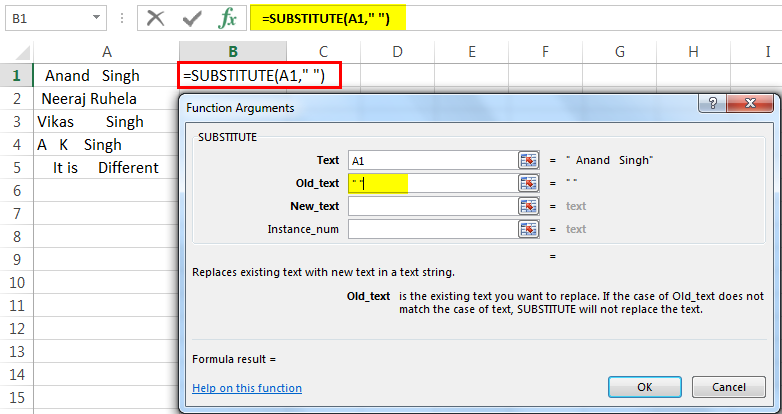
Task: Close the Function Arguments dialog
Action: coord(750,104)
